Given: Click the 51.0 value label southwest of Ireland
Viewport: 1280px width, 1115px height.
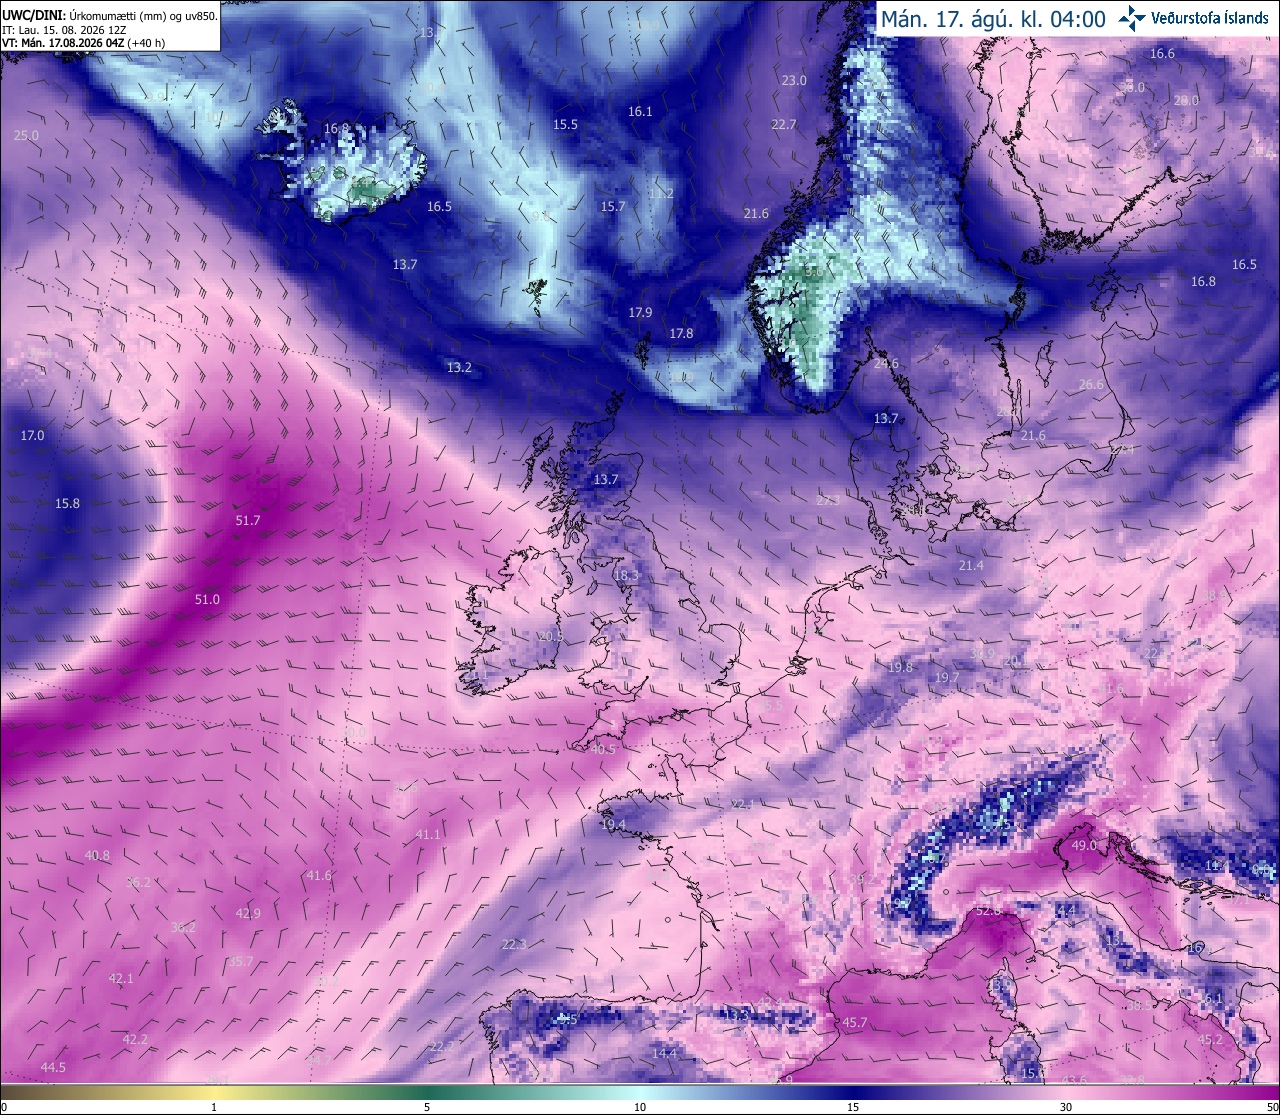Looking at the screenshot, I should pos(207,599).
